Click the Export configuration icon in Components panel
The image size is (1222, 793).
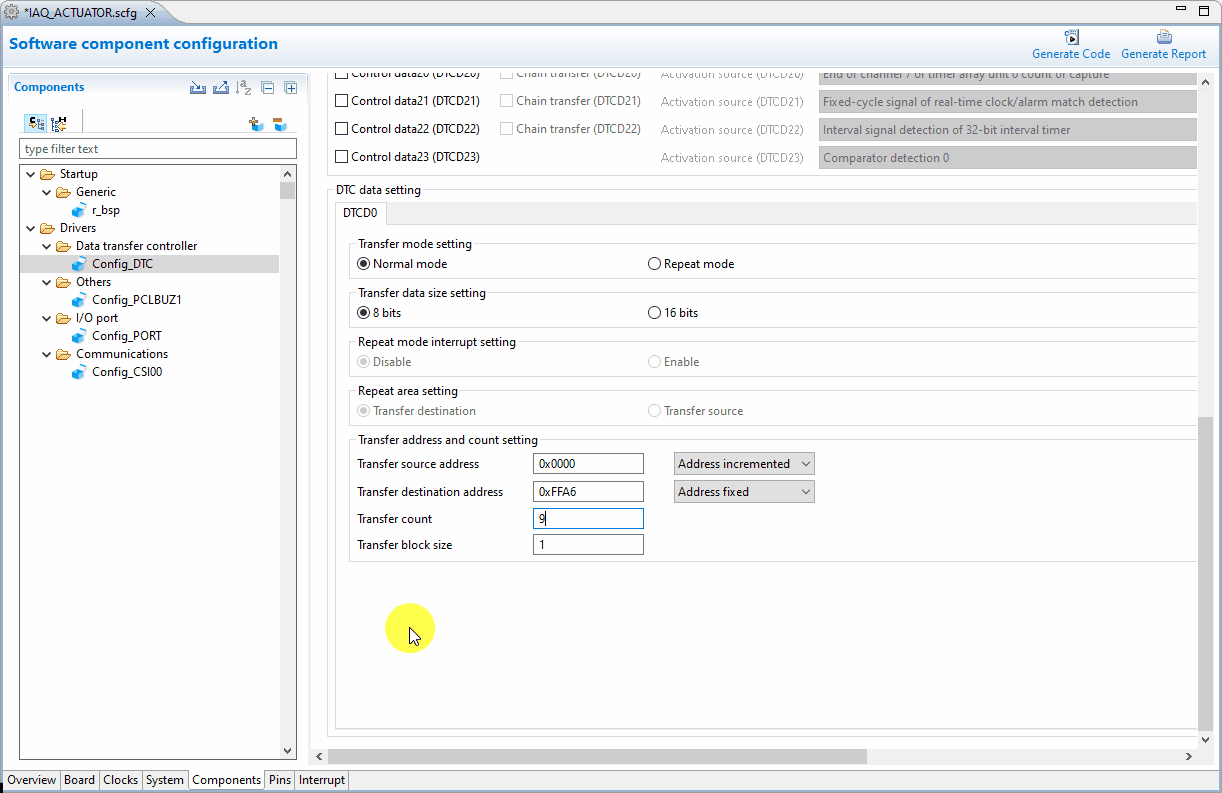221,88
